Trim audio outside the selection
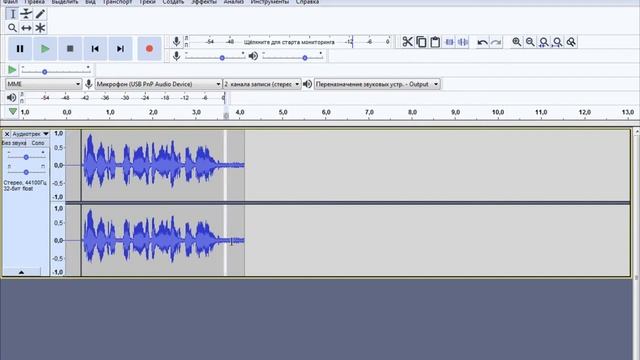640x360 pixels. [449, 42]
